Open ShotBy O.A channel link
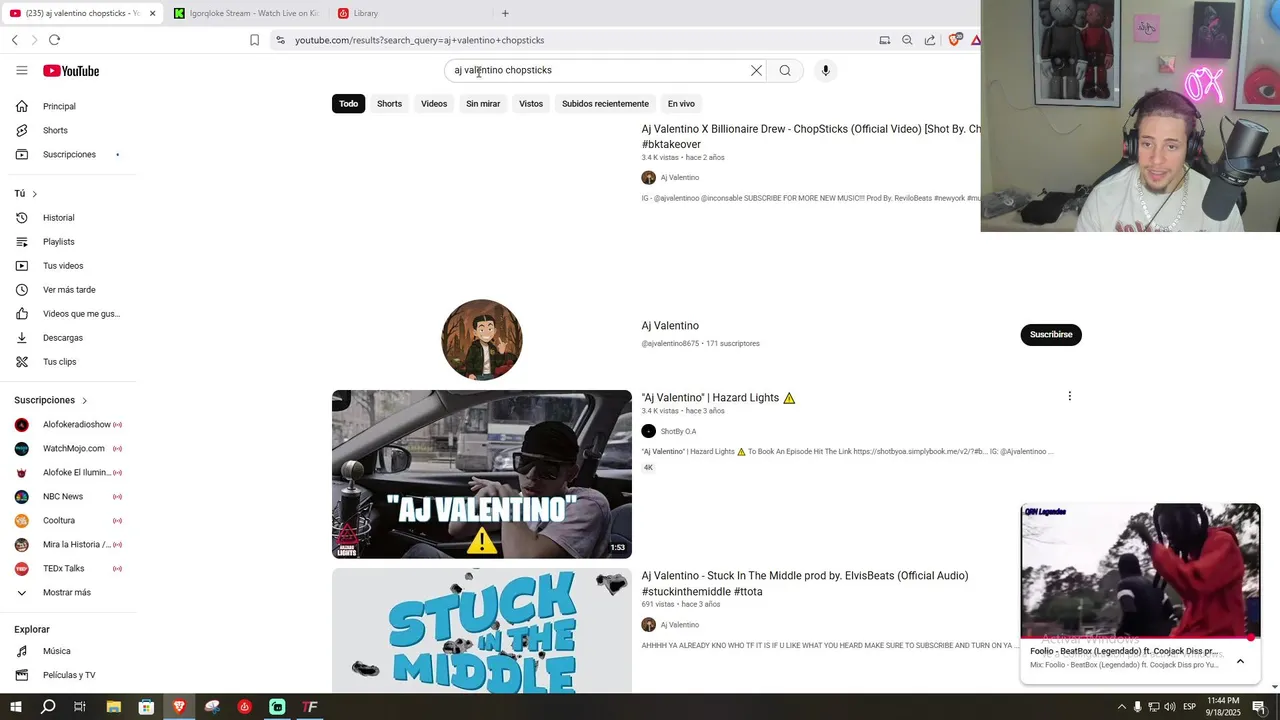 678,431
